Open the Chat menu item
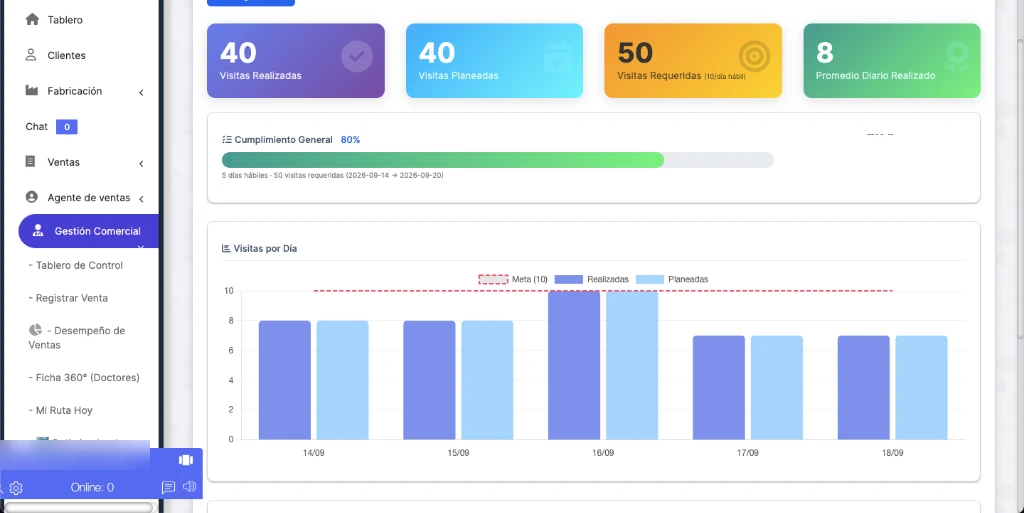This screenshot has width=1024, height=513. coord(37,127)
